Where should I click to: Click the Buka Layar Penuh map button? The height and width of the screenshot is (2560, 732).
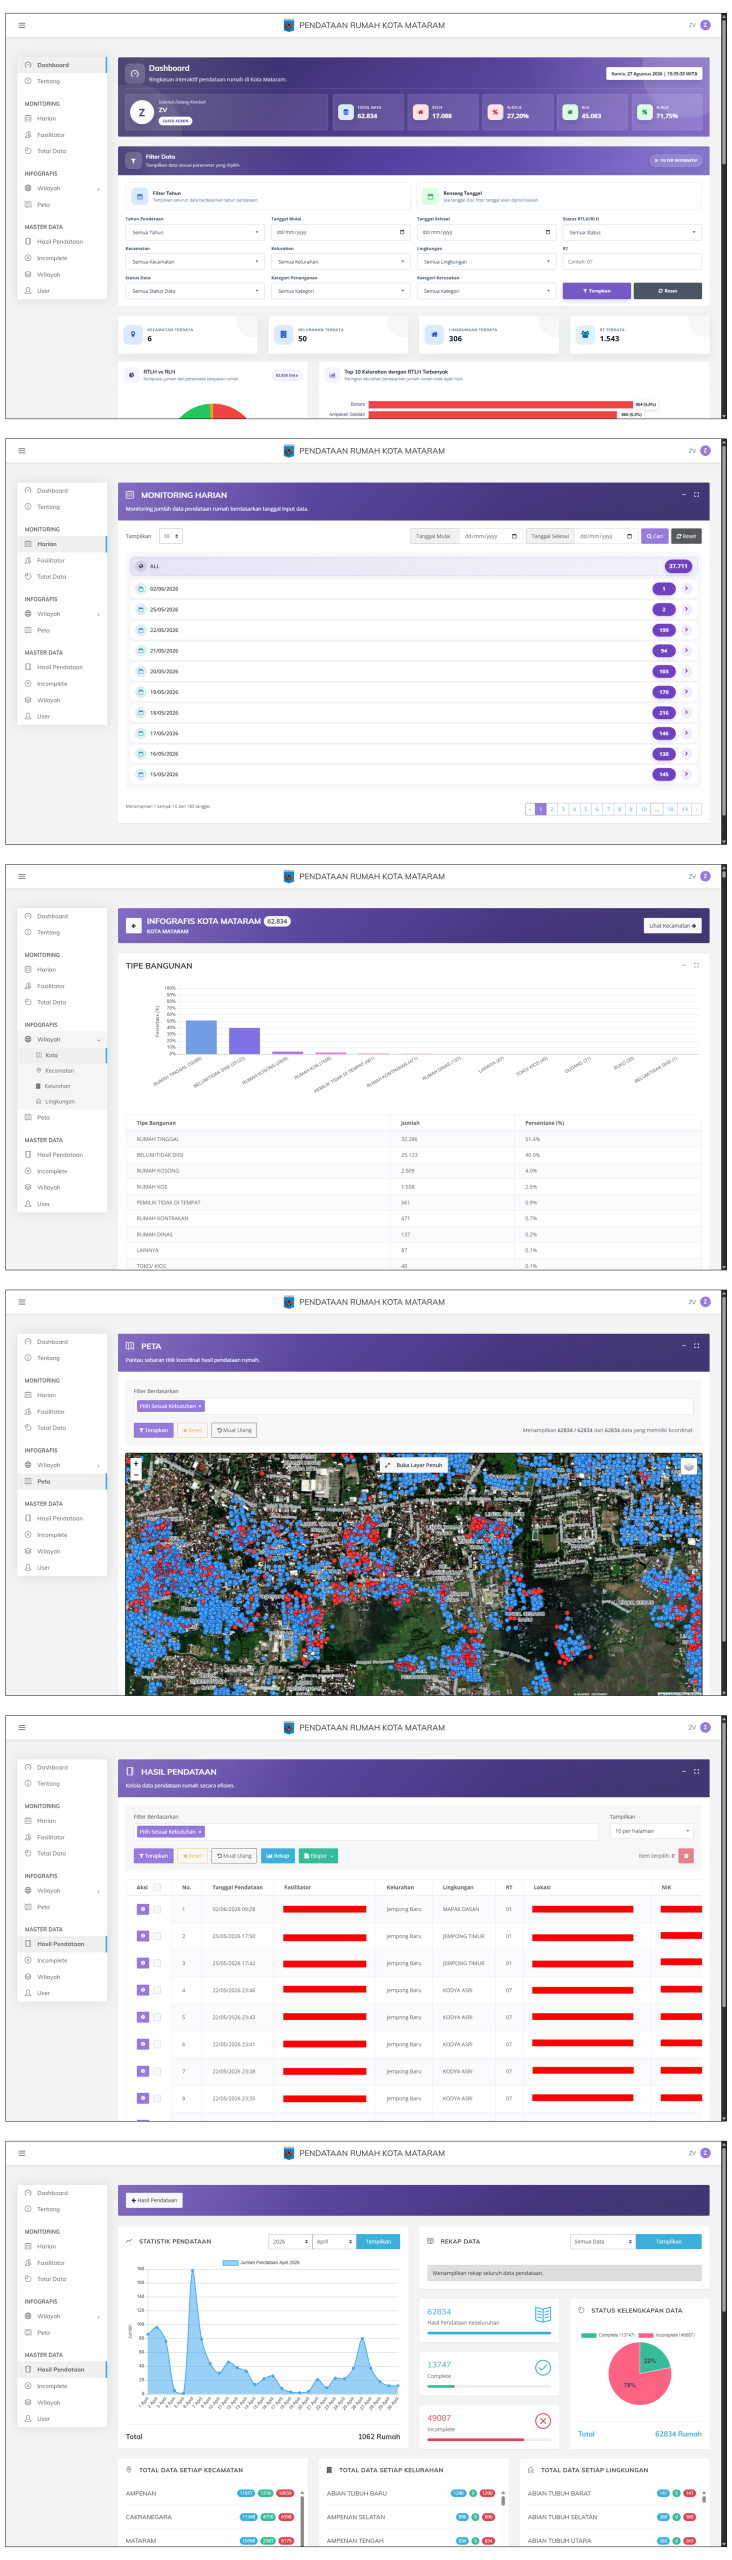click(x=414, y=1465)
